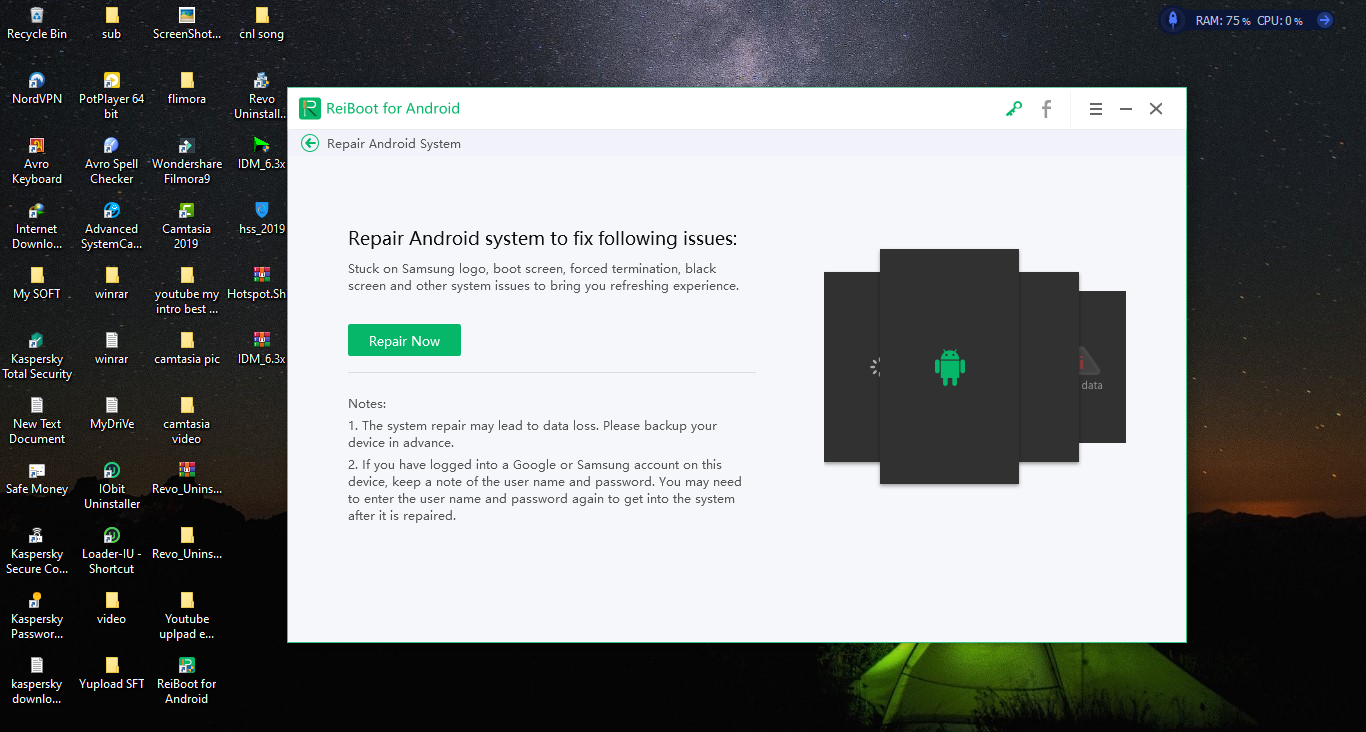Select the ScreenShot image file icon

click(x=187, y=23)
